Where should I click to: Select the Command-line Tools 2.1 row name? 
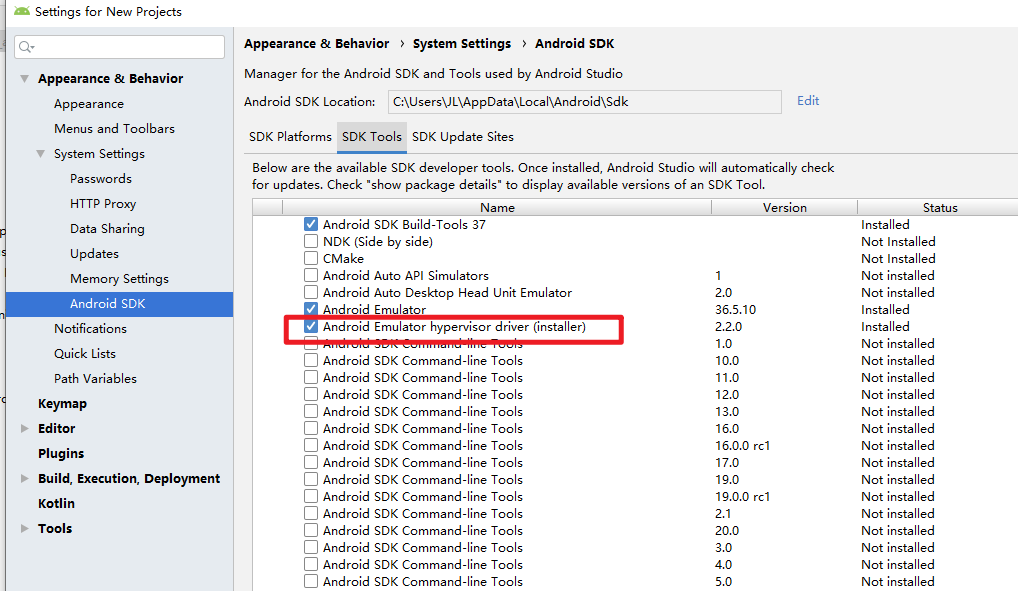coord(423,514)
